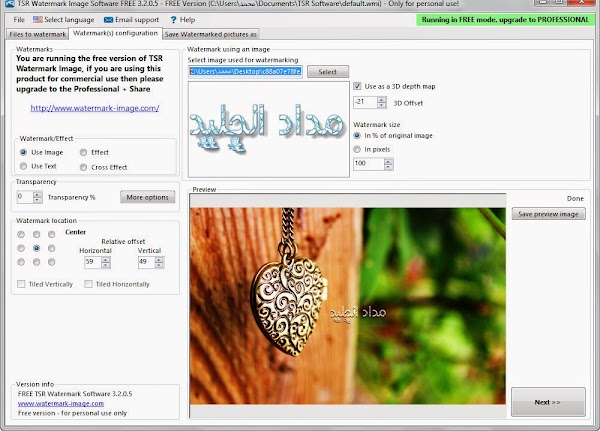This screenshot has width=600, height=431.
Task: Toggle Use as a 3D depth map
Action: [x=357, y=86]
